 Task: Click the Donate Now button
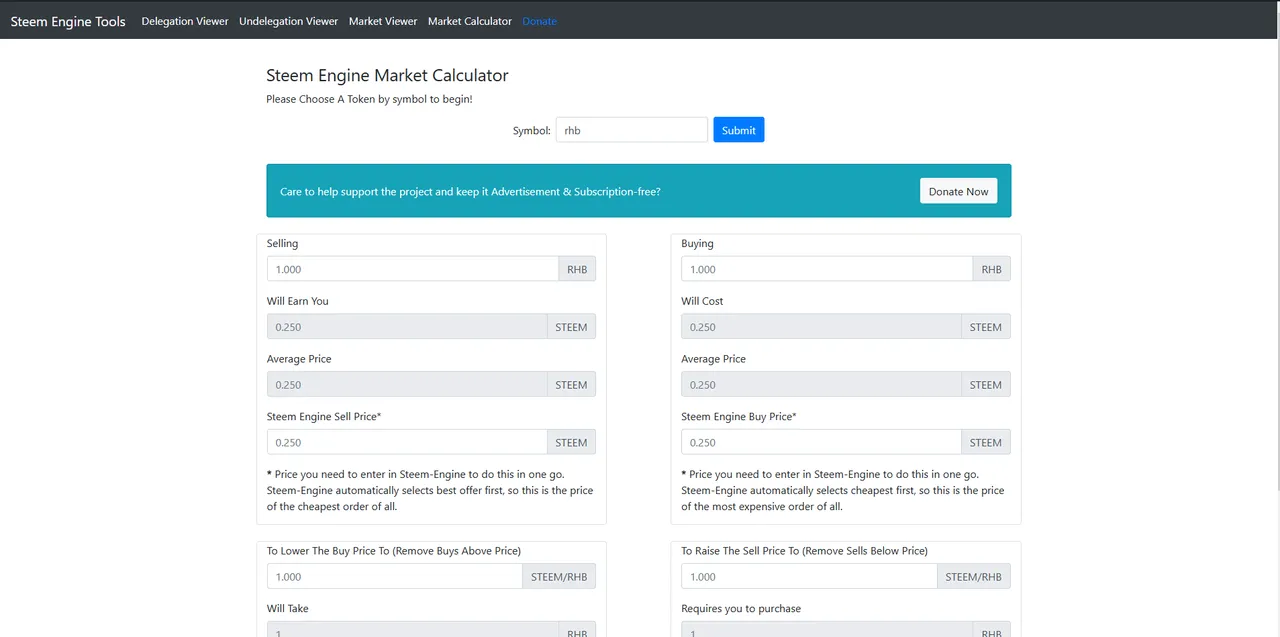point(958,191)
